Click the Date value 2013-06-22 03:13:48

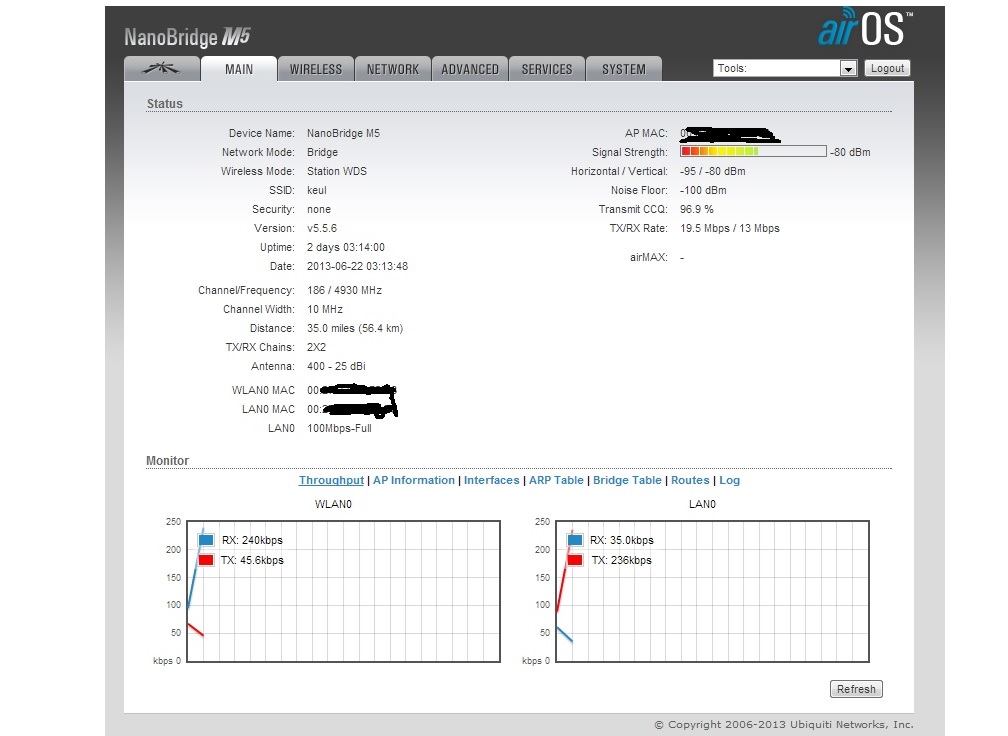coord(357,266)
